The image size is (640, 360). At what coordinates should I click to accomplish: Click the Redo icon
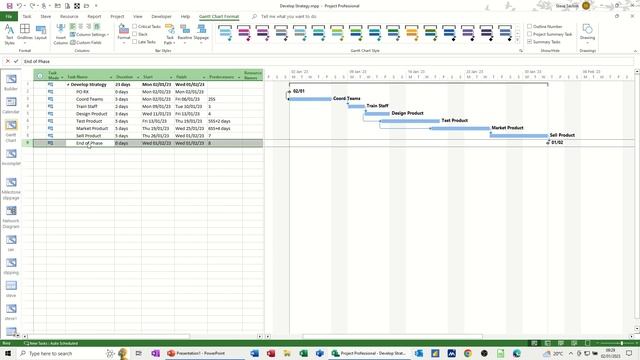click(x=32, y=6)
